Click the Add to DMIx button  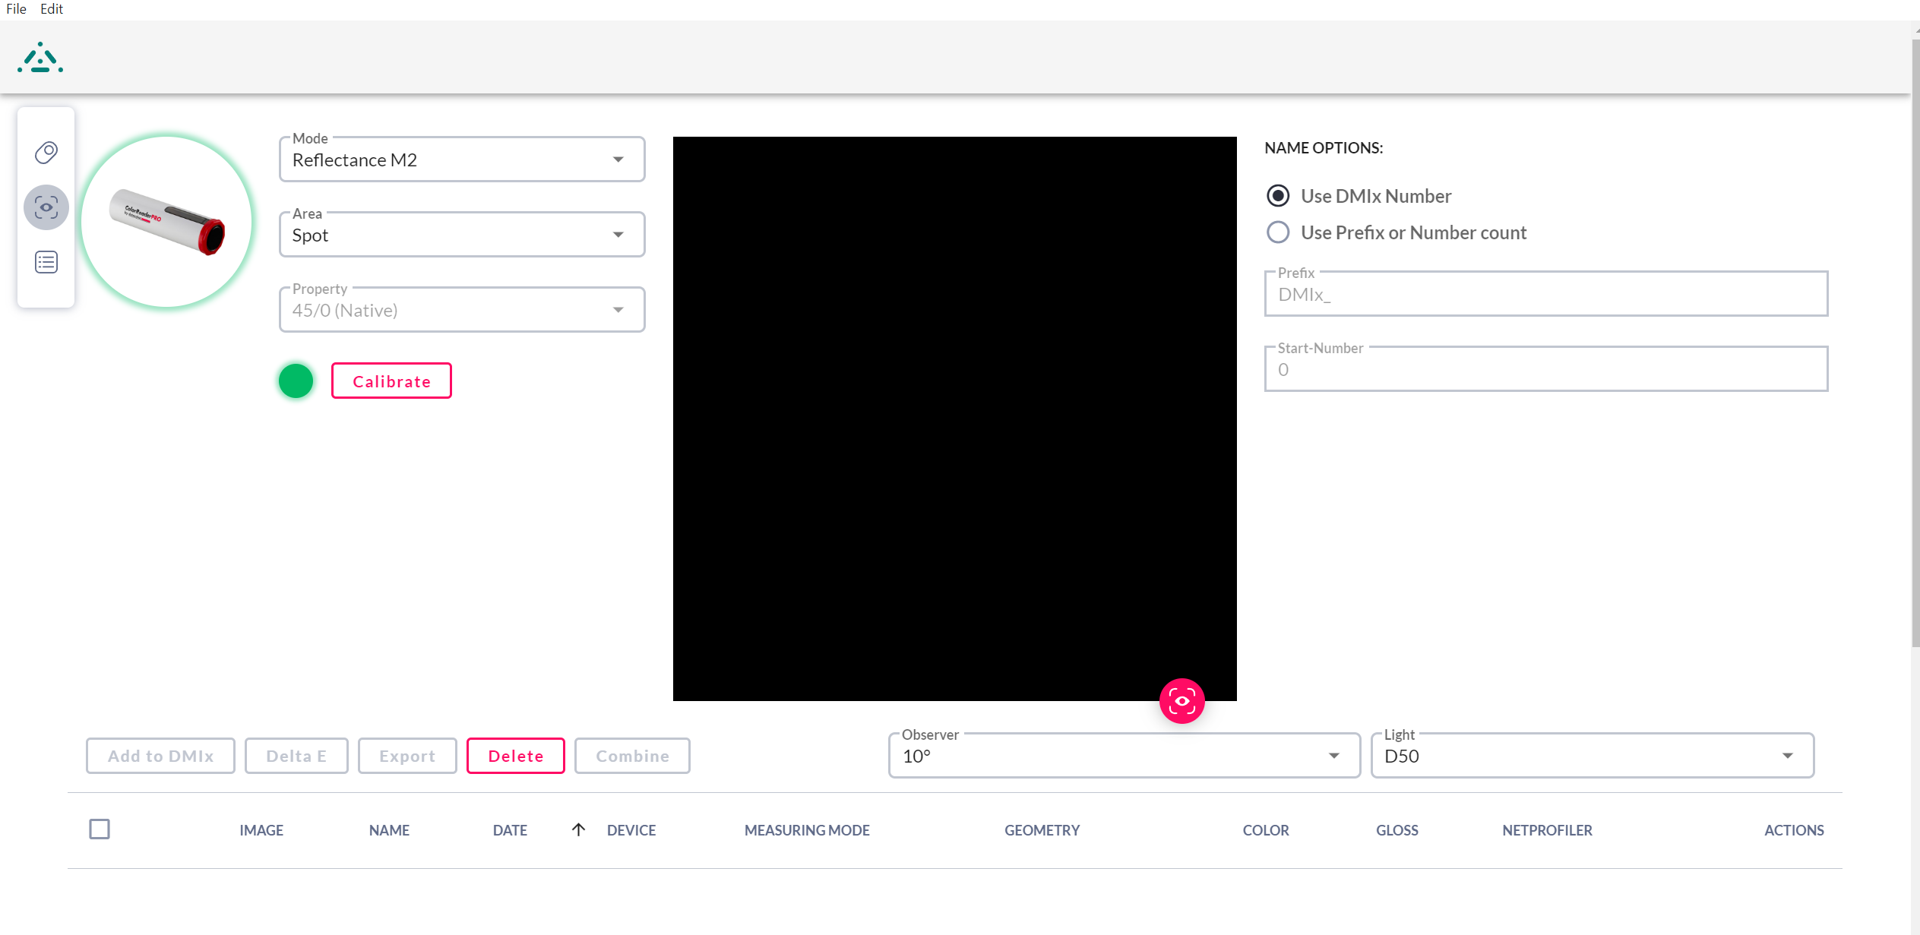point(161,756)
